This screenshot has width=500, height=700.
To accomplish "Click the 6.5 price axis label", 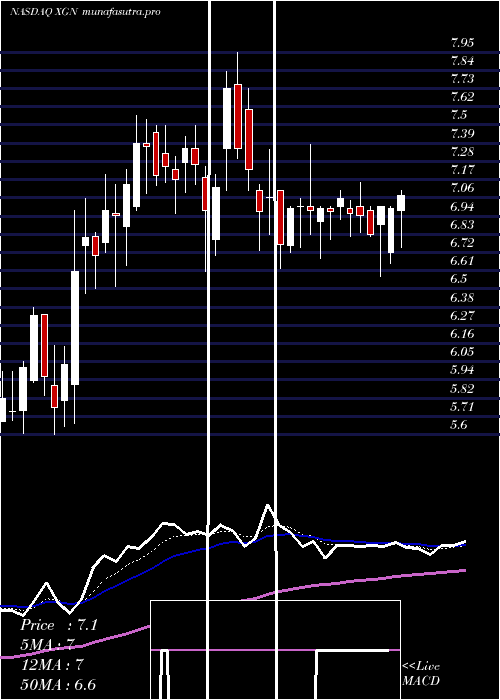I will [458, 279].
